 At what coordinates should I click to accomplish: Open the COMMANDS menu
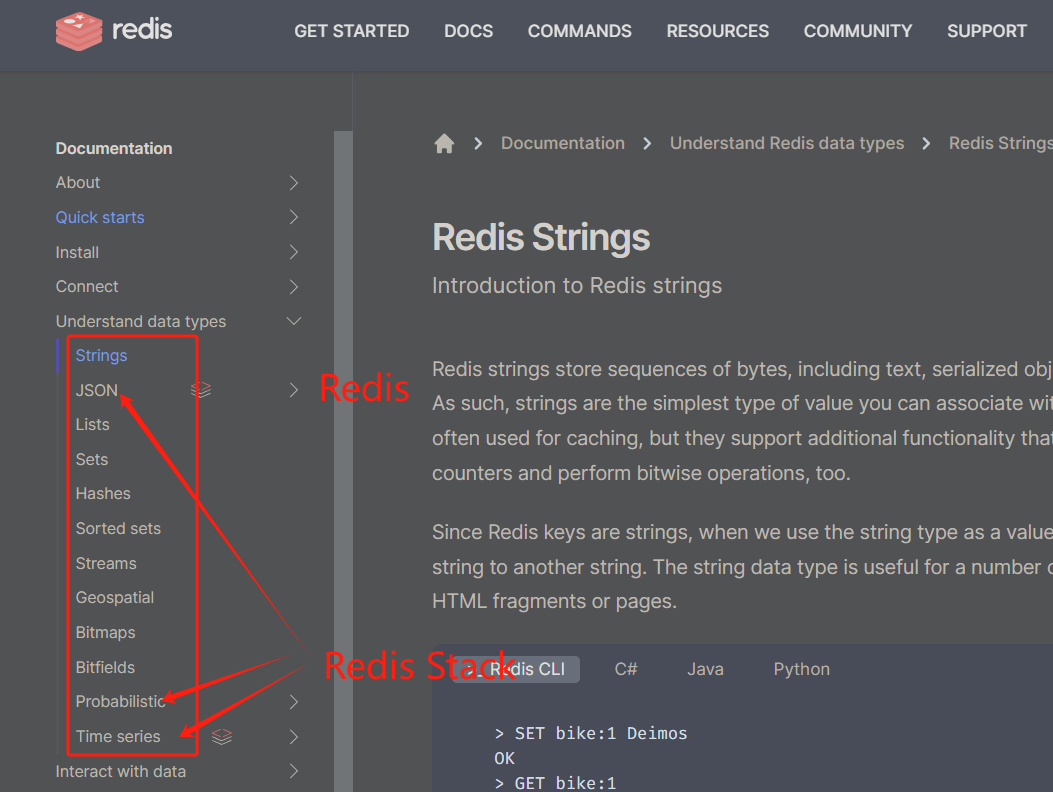[579, 31]
